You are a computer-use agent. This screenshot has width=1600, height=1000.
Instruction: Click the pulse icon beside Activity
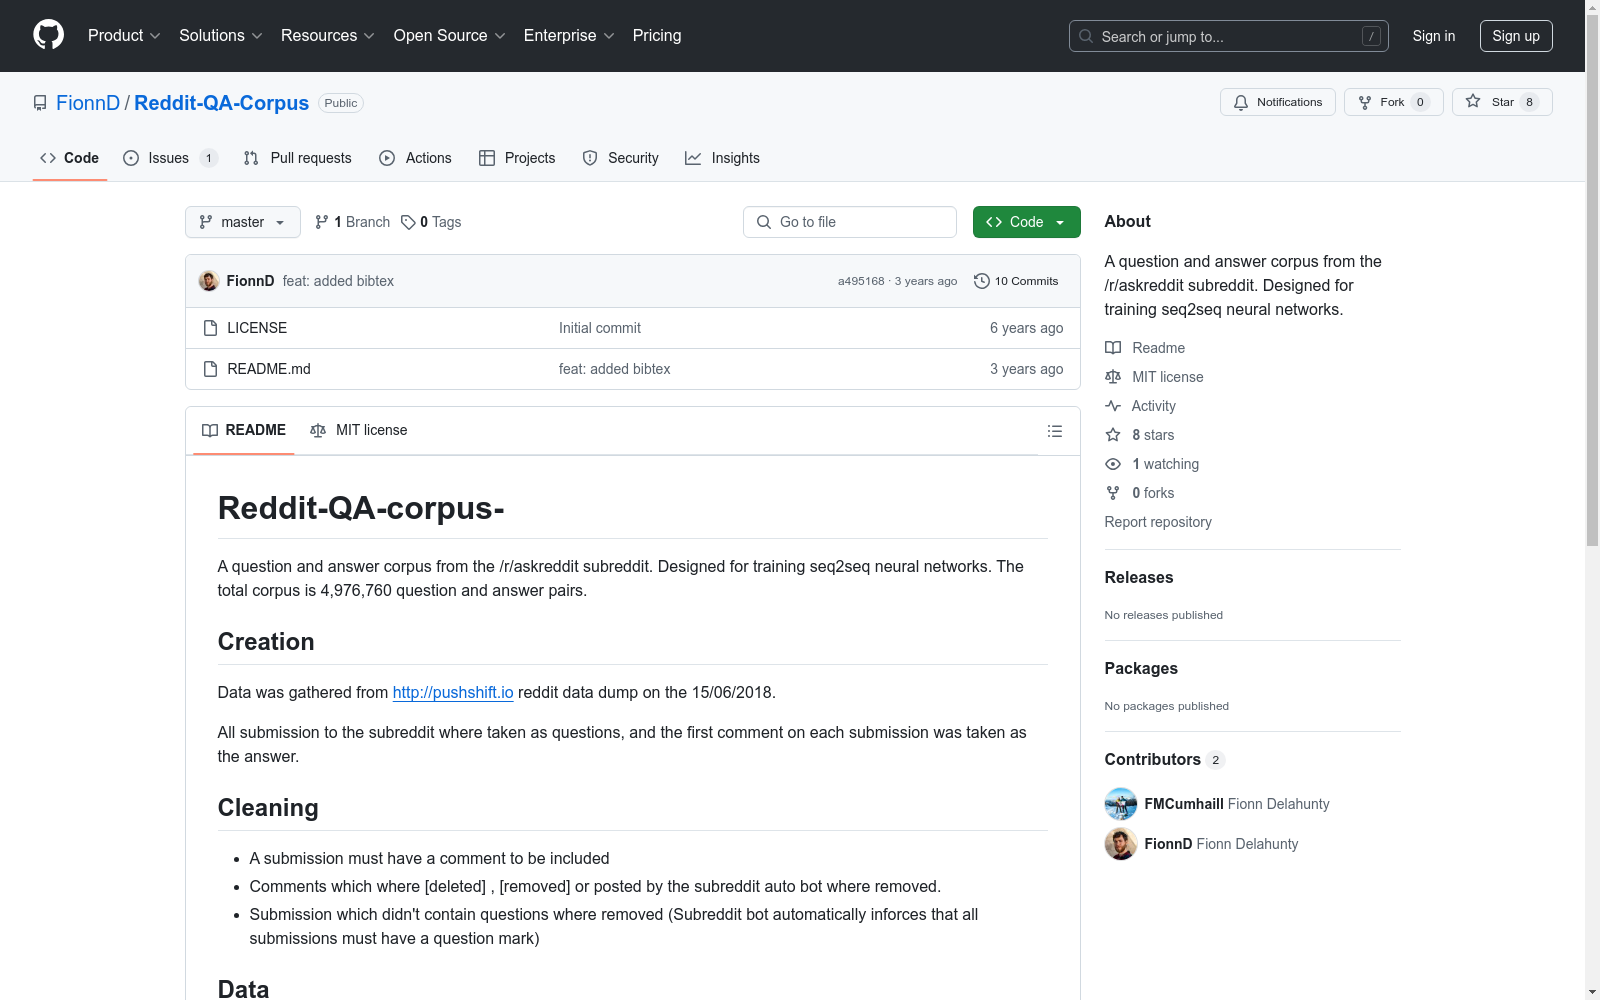tap(1113, 406)
